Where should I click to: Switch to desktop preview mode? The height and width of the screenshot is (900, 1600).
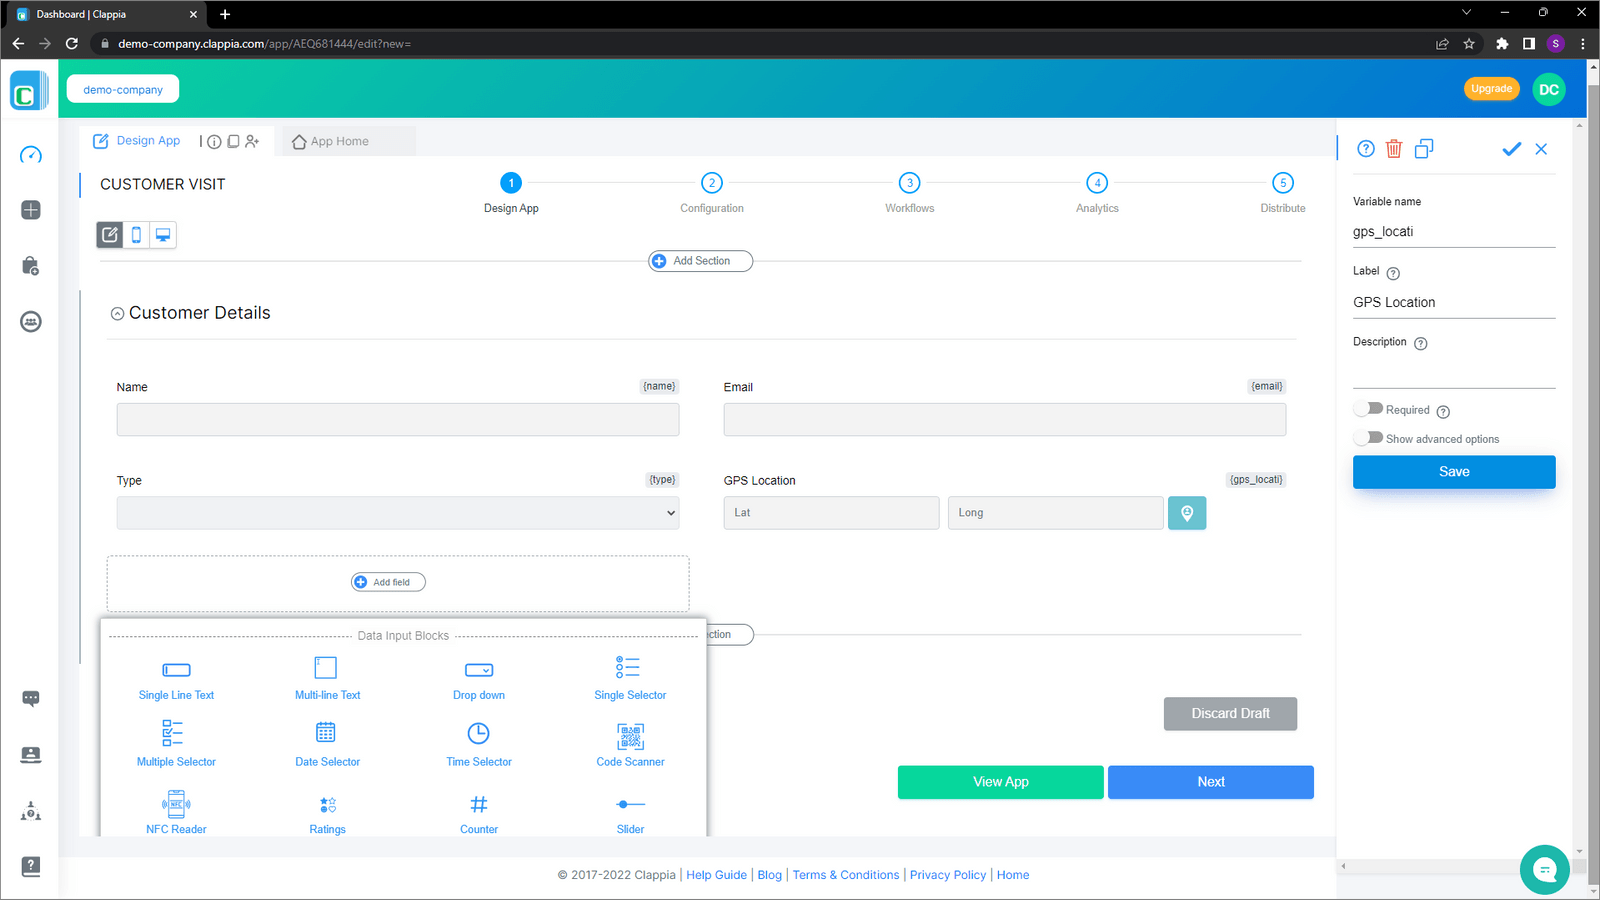163,234
